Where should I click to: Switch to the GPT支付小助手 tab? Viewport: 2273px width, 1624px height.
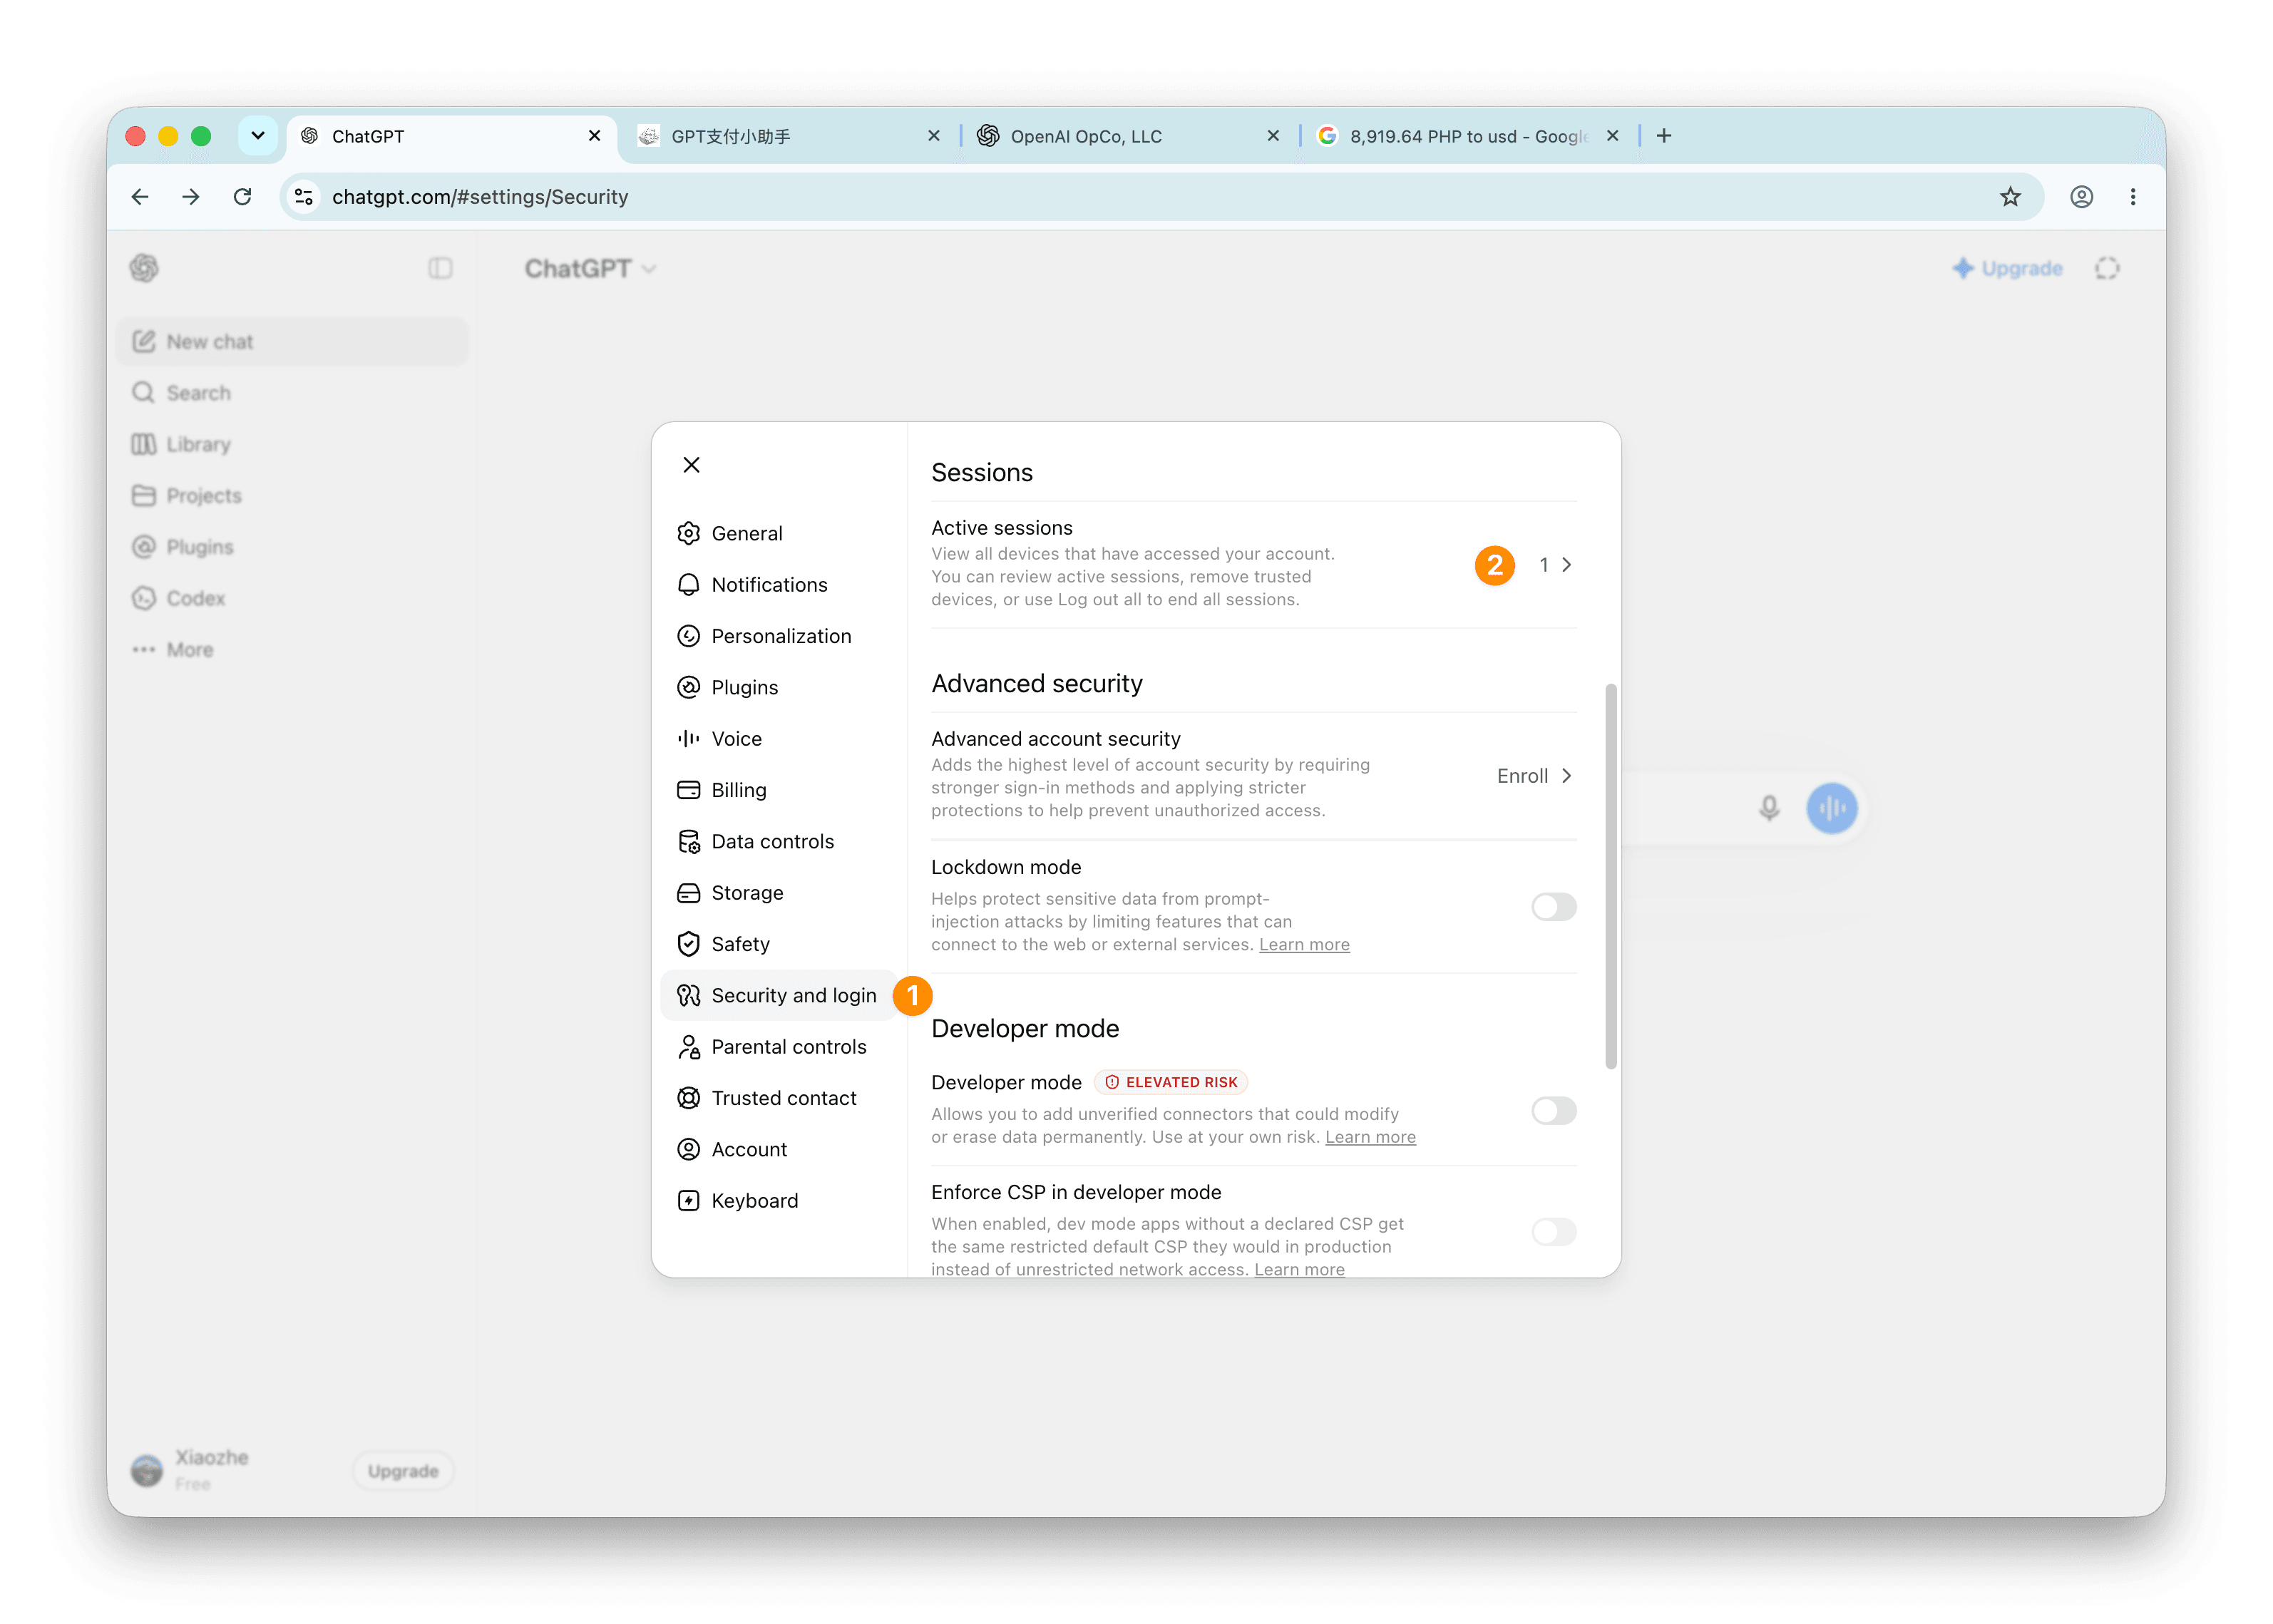pyautogui.click(x=788, y=137)
